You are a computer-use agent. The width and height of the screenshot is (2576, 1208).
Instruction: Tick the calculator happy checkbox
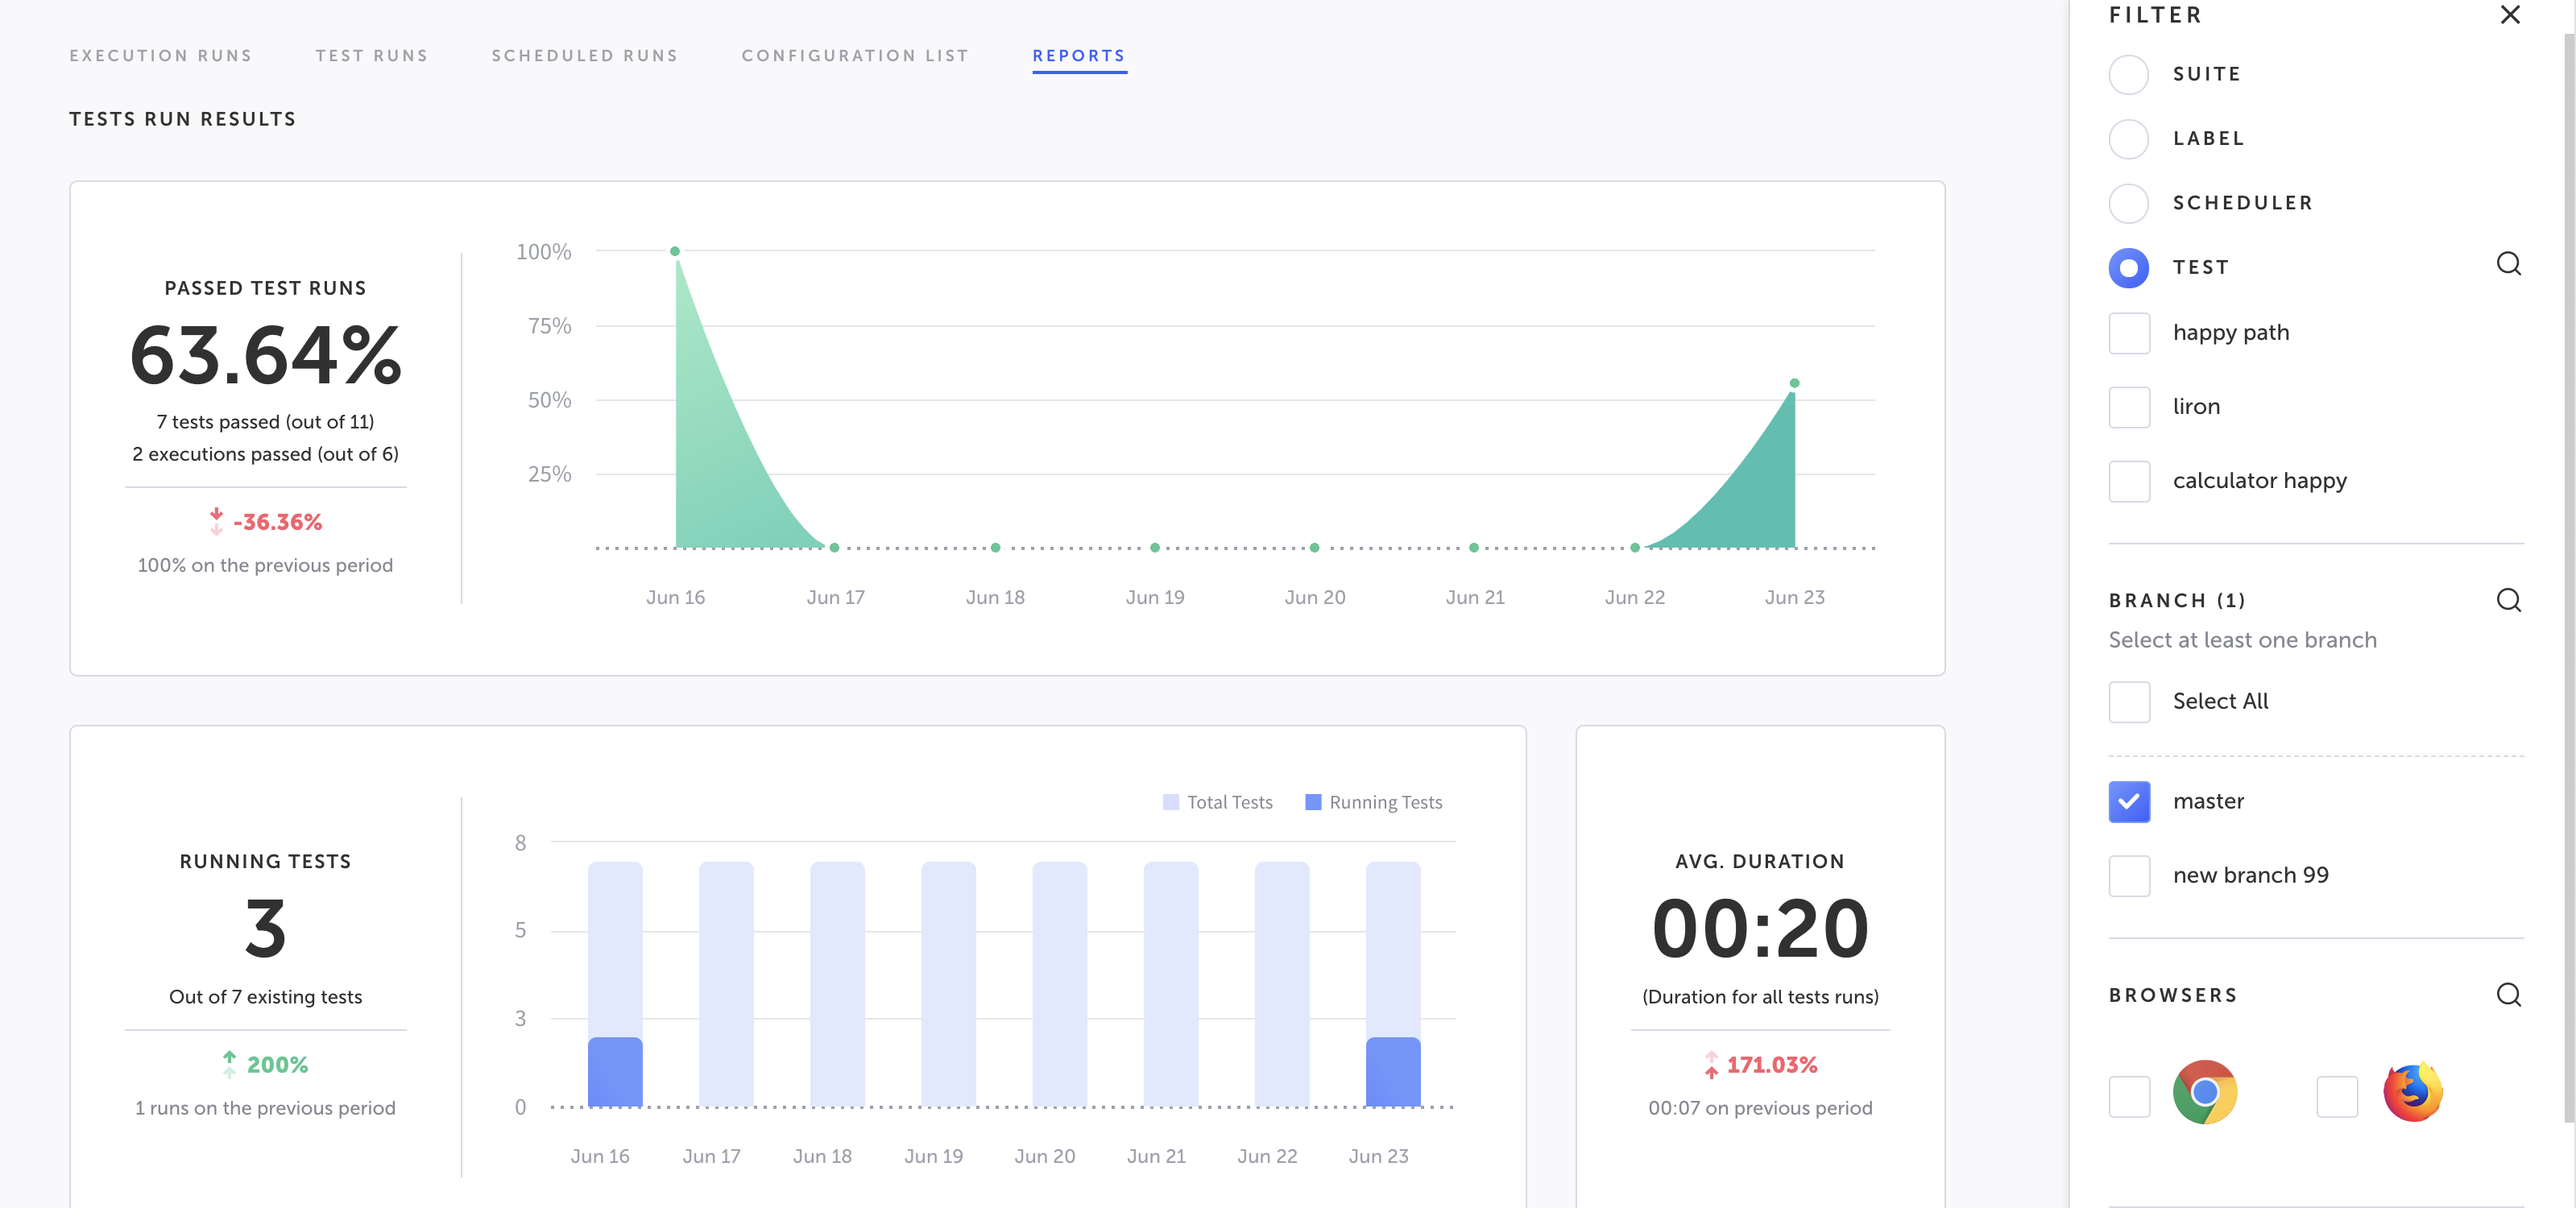coord(2129,481)
